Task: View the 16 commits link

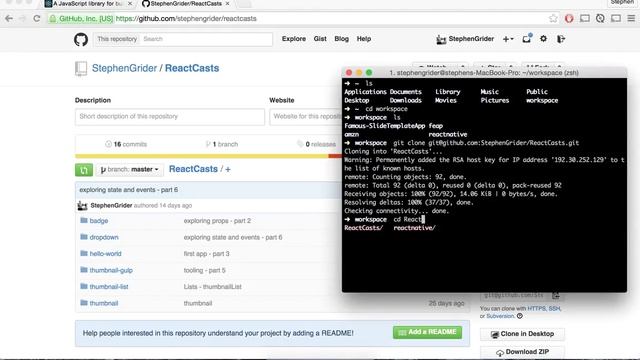Action: point(126,144)
